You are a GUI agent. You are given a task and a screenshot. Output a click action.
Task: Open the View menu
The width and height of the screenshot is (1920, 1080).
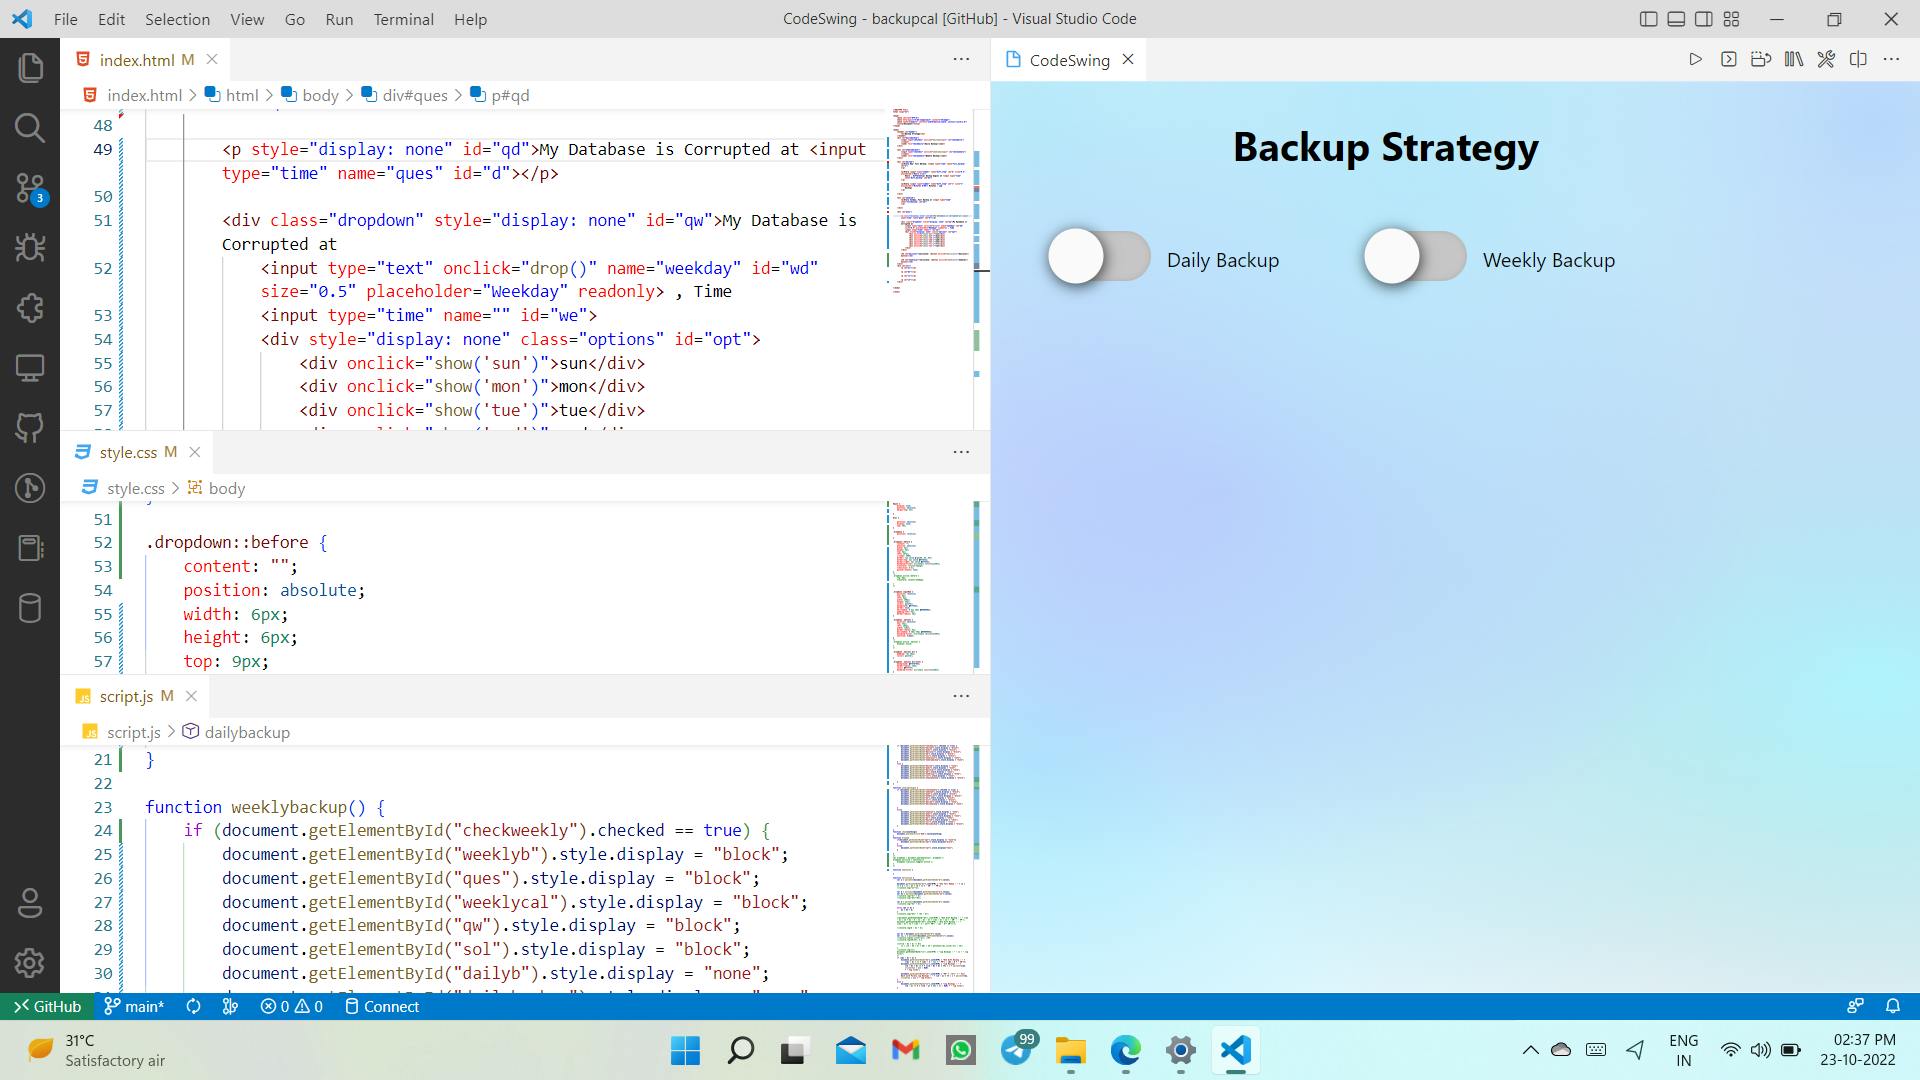pos(247,19)
